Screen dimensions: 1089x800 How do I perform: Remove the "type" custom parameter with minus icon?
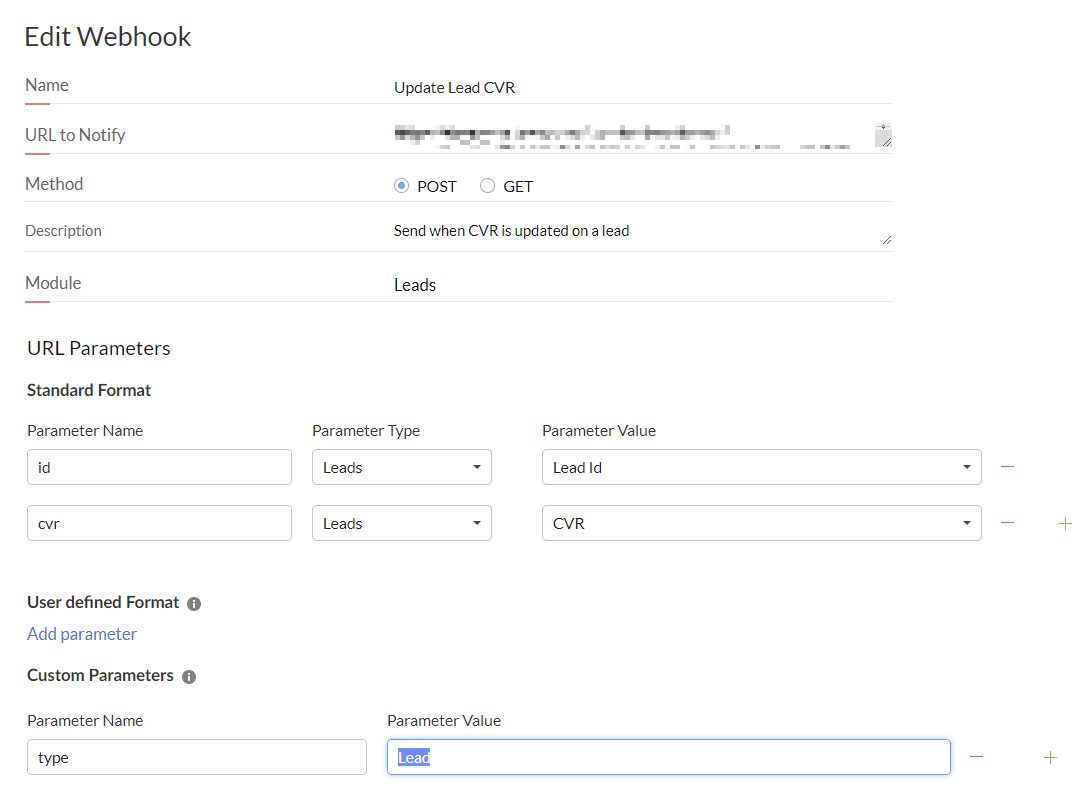coord(977,757)
